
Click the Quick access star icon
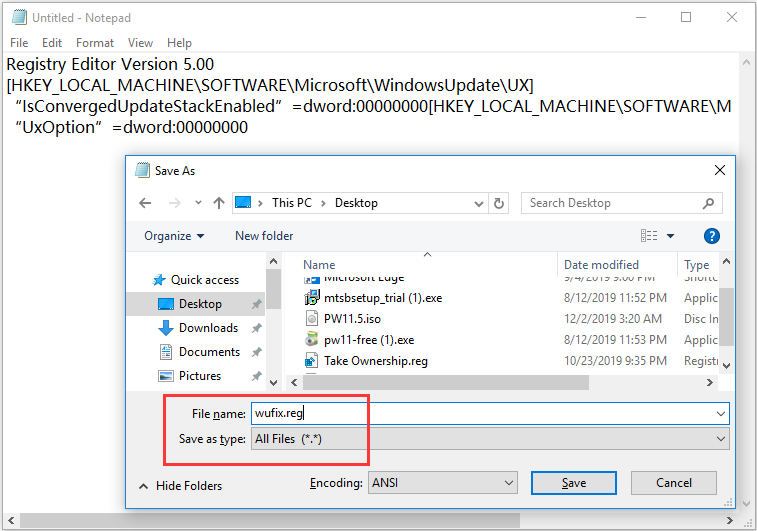(x=159, y=280)
